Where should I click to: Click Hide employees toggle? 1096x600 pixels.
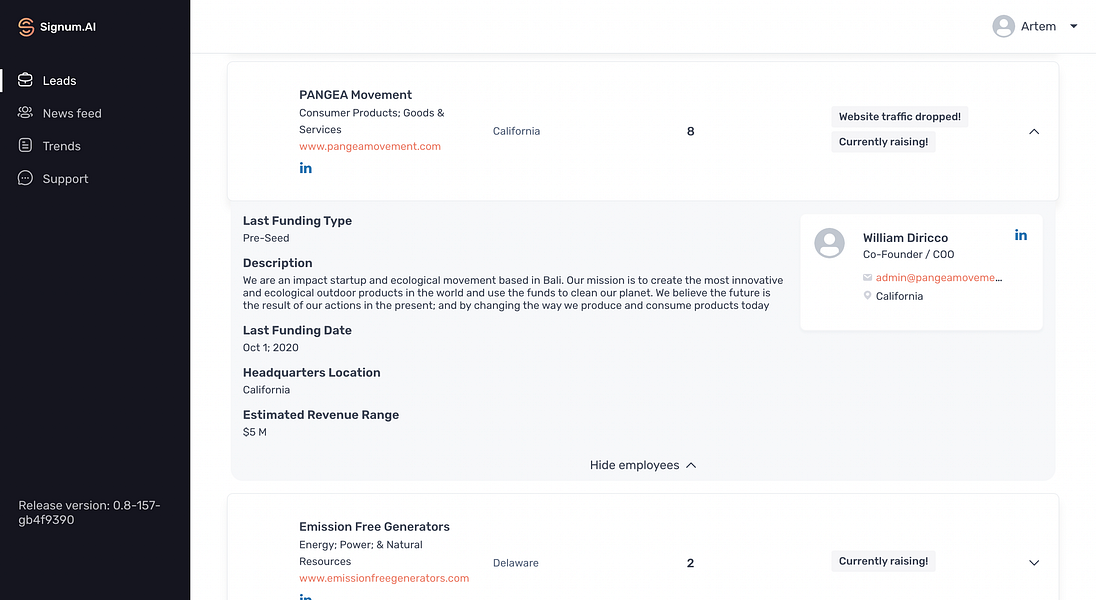642,465
